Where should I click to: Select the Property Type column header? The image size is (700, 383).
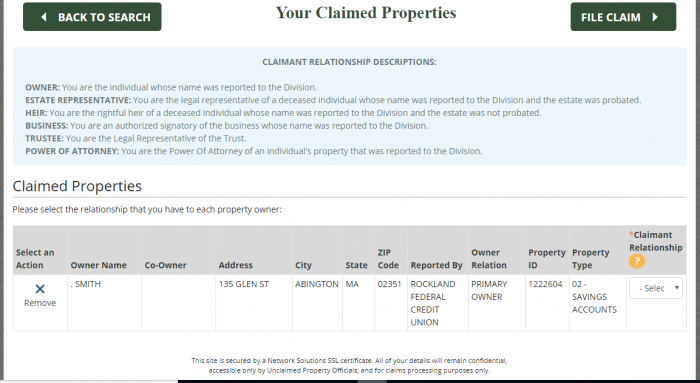pyautogui.click(x=590, y=259)
